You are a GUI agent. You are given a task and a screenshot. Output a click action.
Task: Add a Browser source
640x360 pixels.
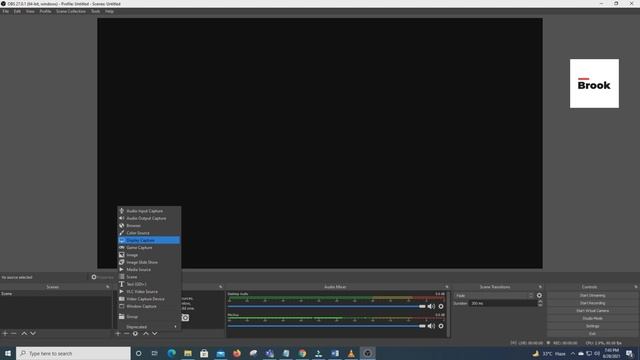point(149,226)
